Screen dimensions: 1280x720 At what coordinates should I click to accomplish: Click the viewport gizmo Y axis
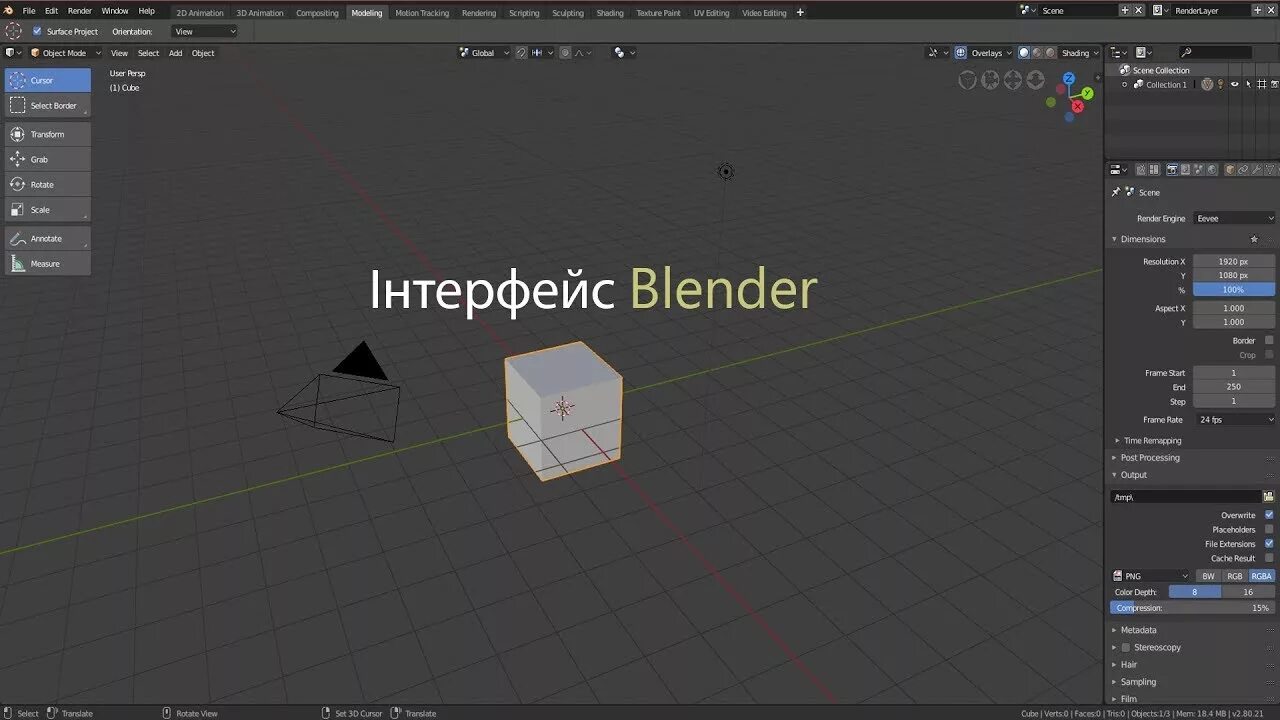[x=1088, y=92]
